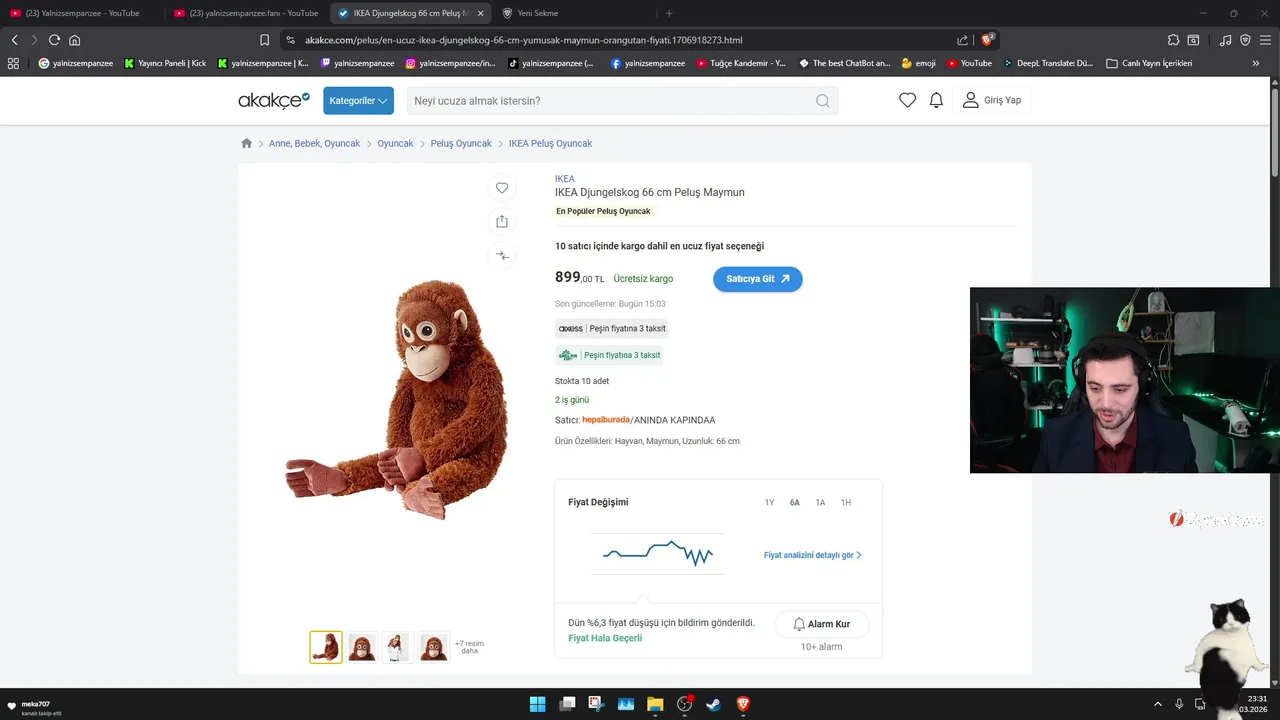
Task: Open Fiyat analizini detaylı gör link
Action: [x=813, y=555]
